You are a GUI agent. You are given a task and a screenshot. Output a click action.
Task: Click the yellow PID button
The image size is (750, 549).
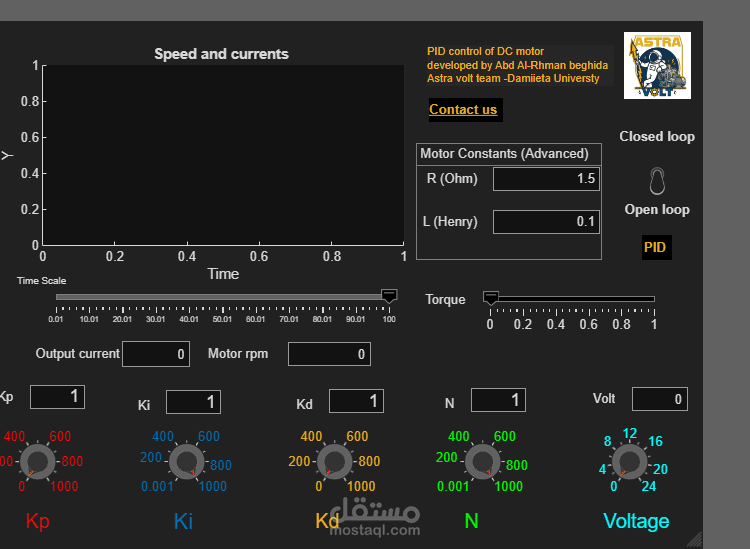point(655,247)
